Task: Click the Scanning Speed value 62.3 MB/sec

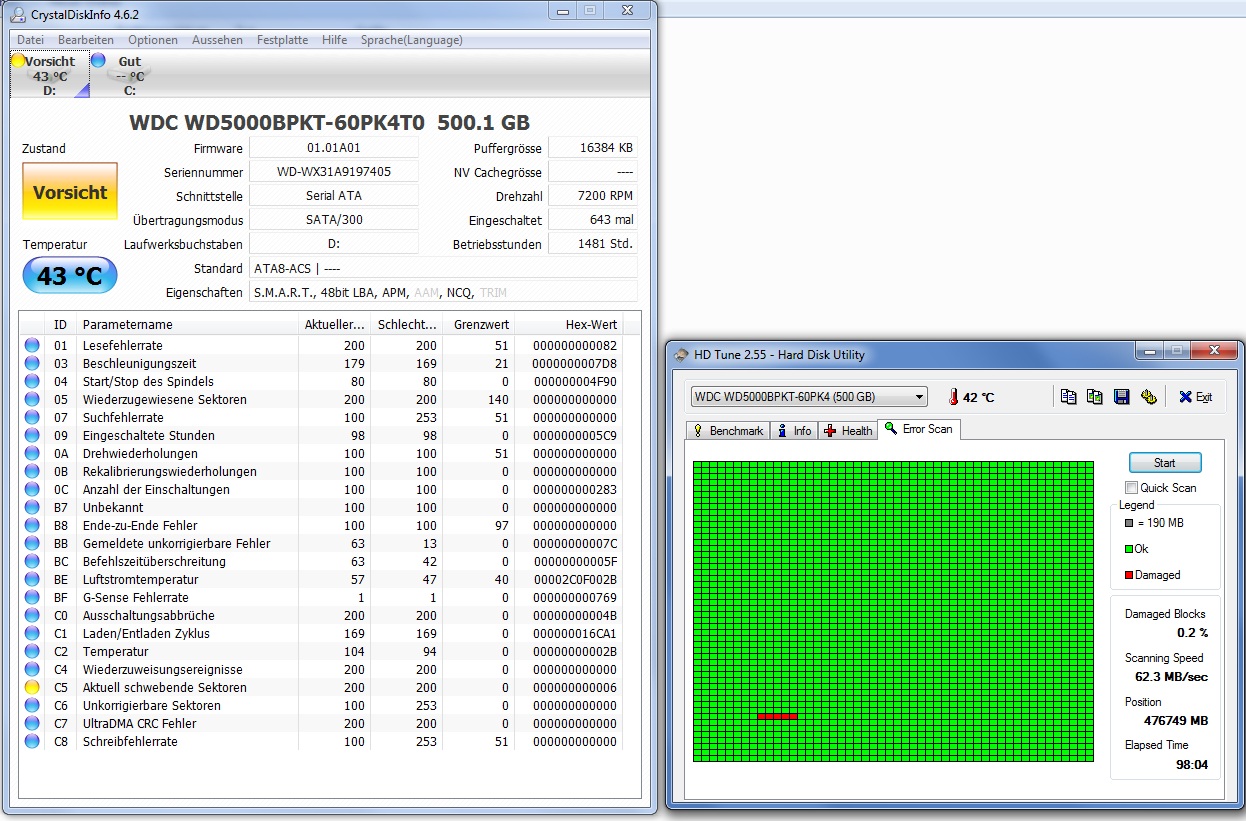Action: [x=1171, y=676]
